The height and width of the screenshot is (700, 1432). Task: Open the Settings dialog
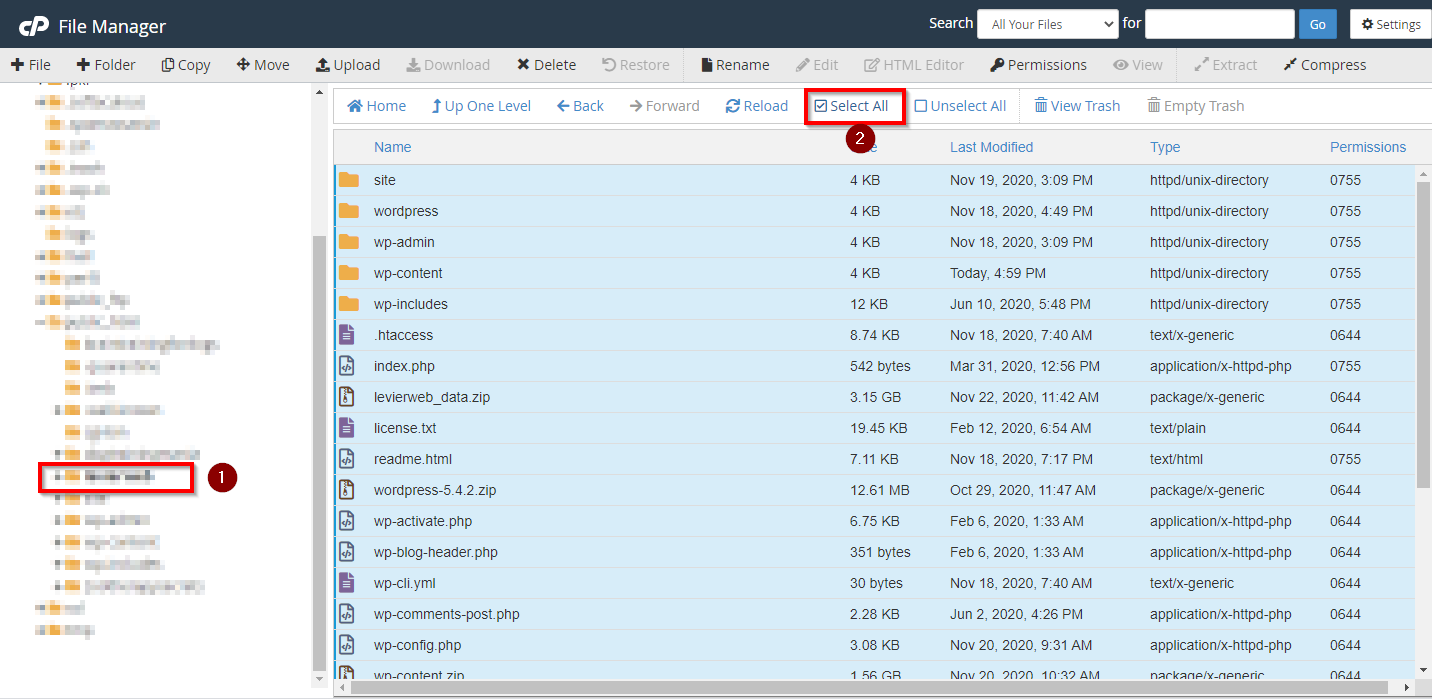(x=1391, y=24)
